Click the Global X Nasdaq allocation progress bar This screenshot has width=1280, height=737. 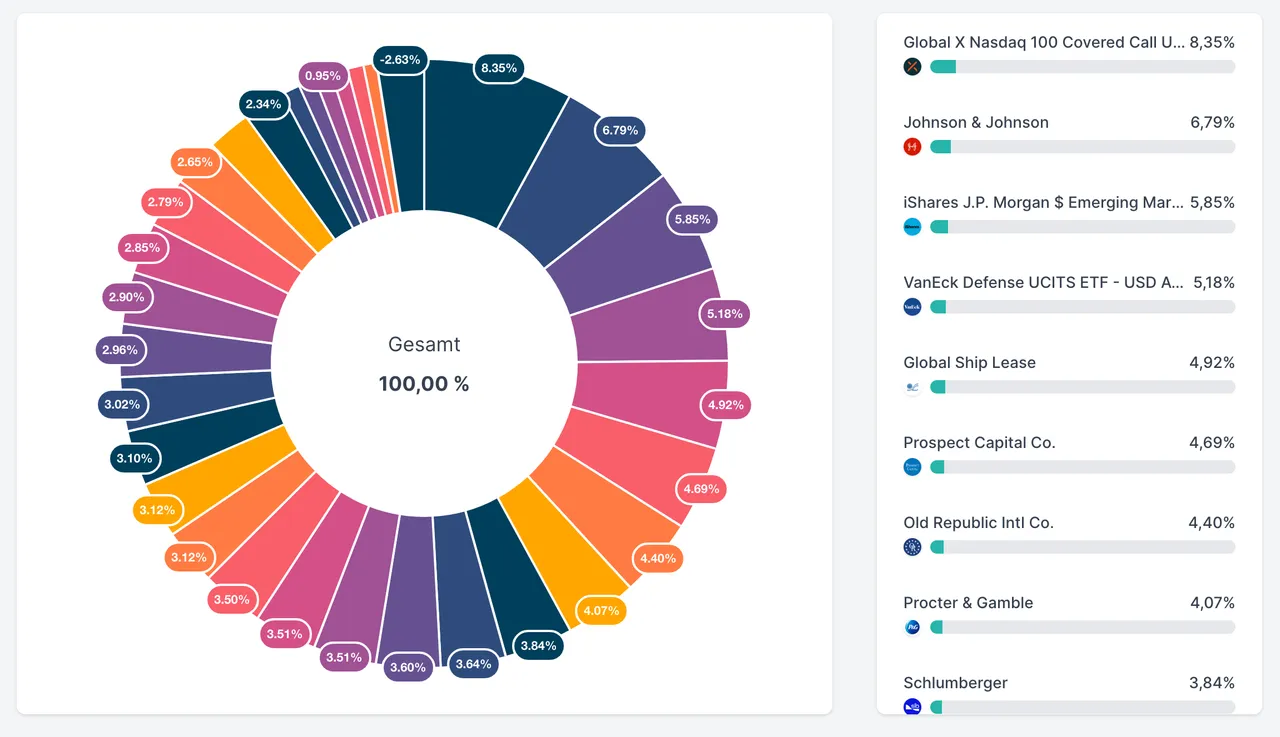tap(1082, 67)
